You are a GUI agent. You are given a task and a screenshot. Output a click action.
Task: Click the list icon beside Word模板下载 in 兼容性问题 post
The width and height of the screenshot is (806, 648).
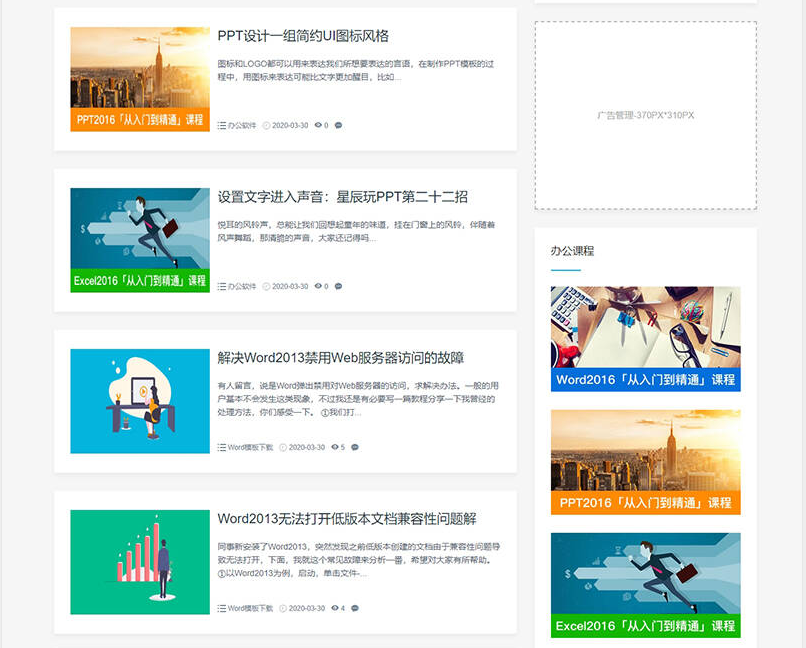pyautogui.click(x=221, y=608)
